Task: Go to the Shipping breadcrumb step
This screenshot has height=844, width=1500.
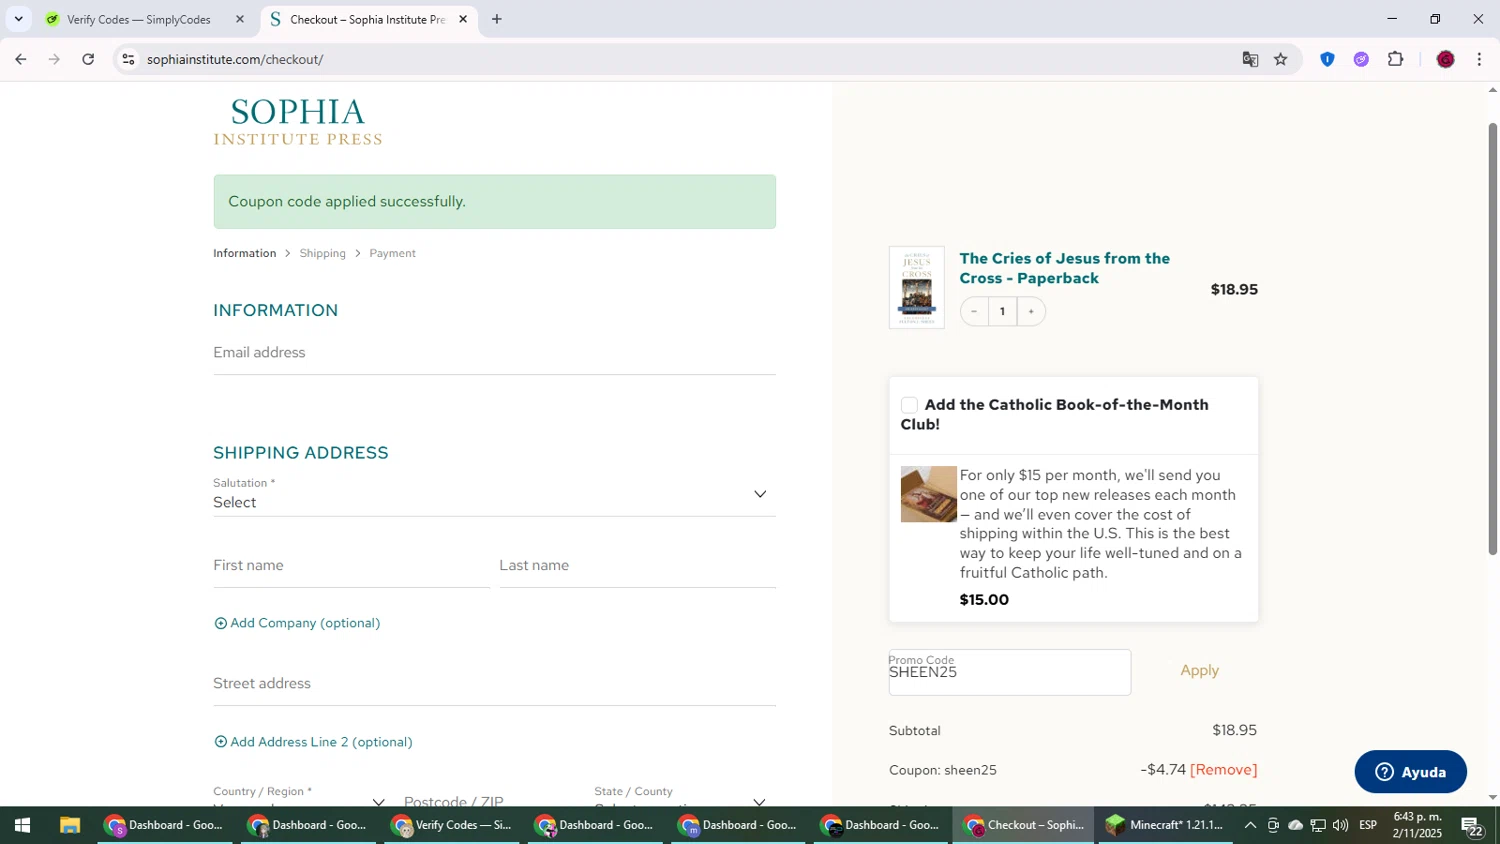Action: (322, 253)
